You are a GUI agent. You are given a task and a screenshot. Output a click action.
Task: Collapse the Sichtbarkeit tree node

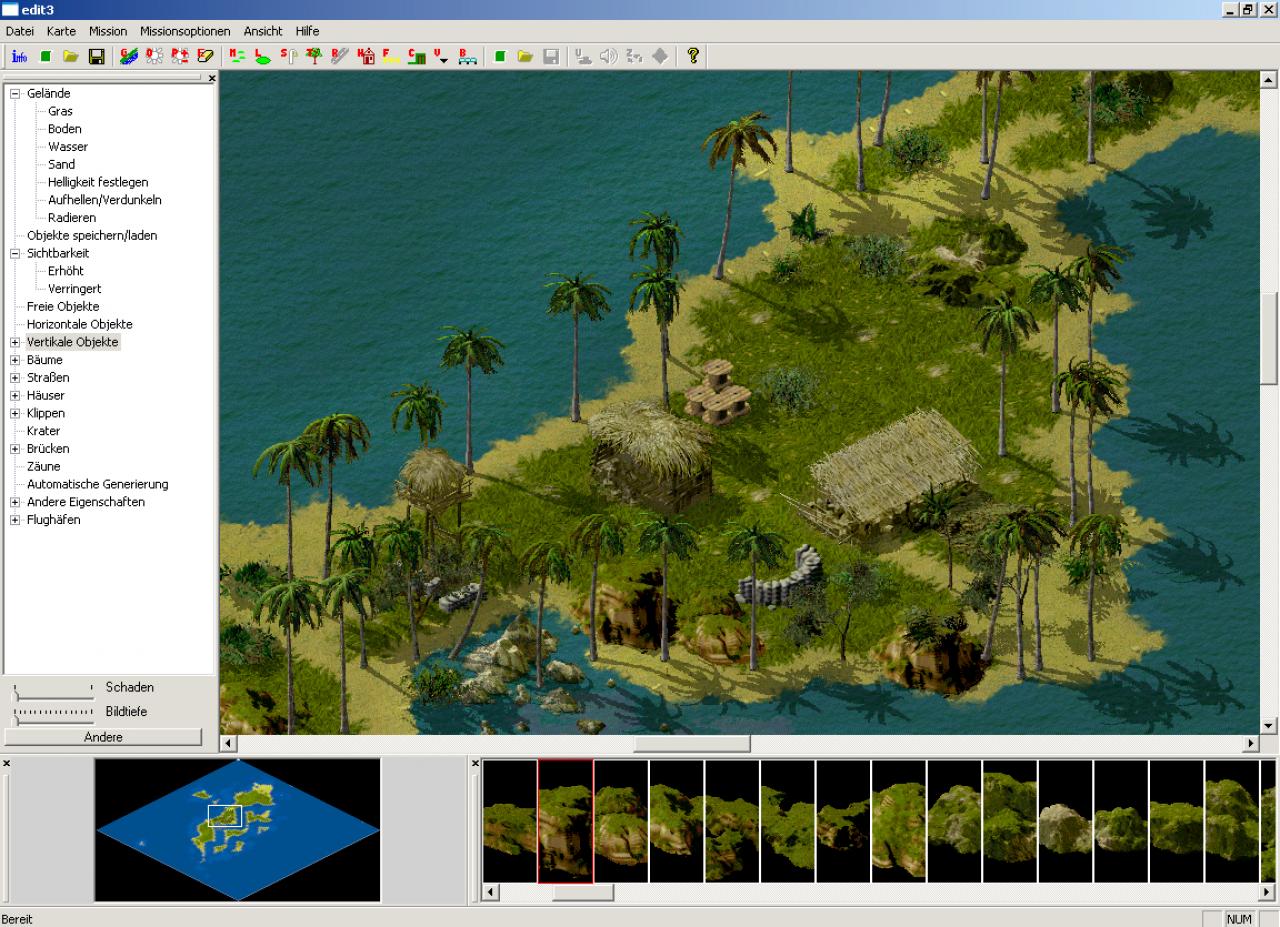coord(15,254)
